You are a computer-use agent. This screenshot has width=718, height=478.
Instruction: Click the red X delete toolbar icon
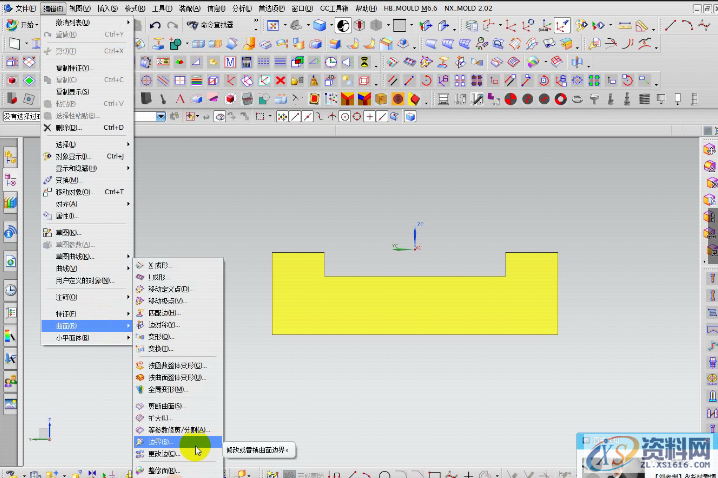[278, 80]
